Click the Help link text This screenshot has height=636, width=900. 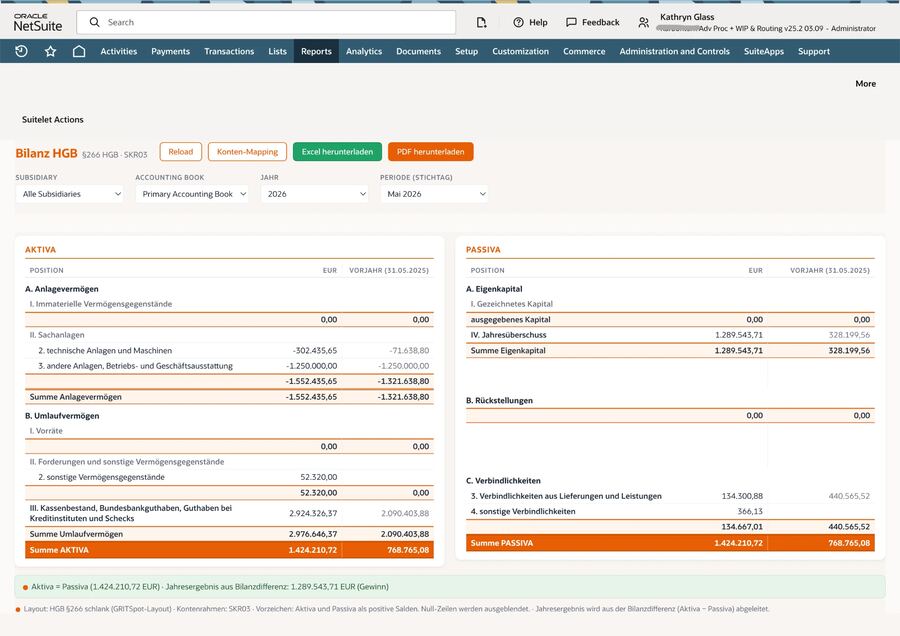pyautogui.click(x=538, y=22)
